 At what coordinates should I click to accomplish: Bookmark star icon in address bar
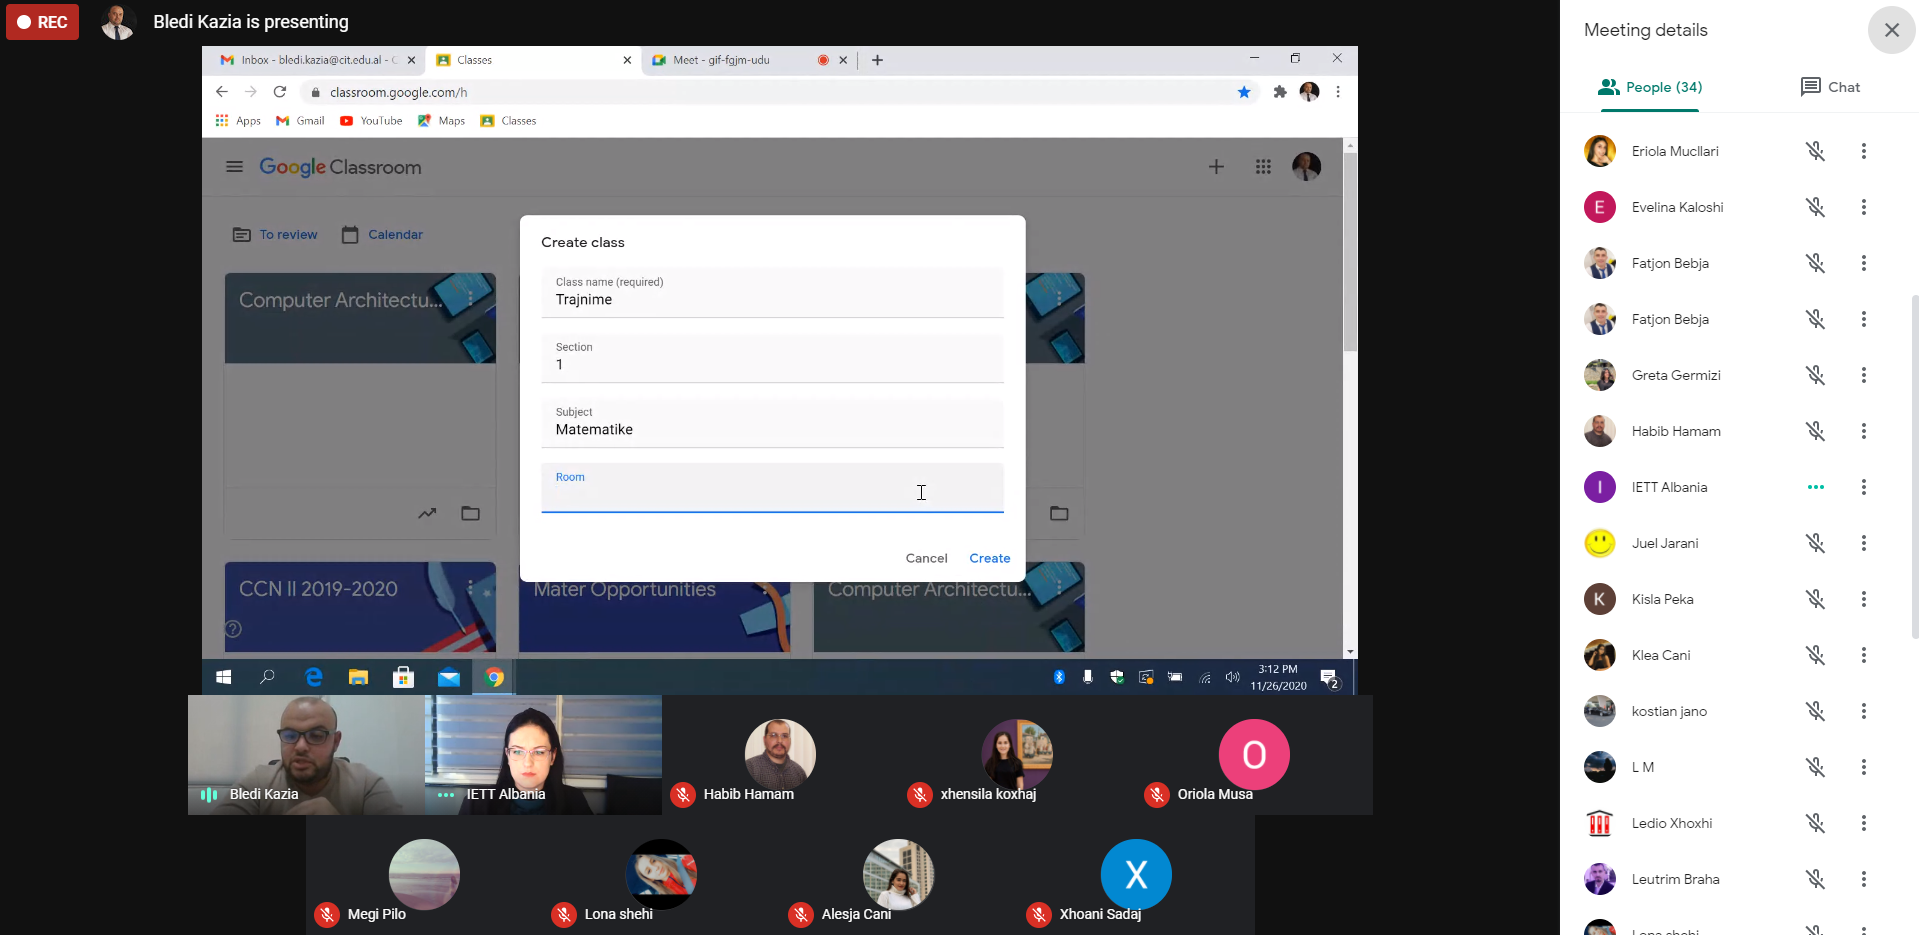(1244, 92)
